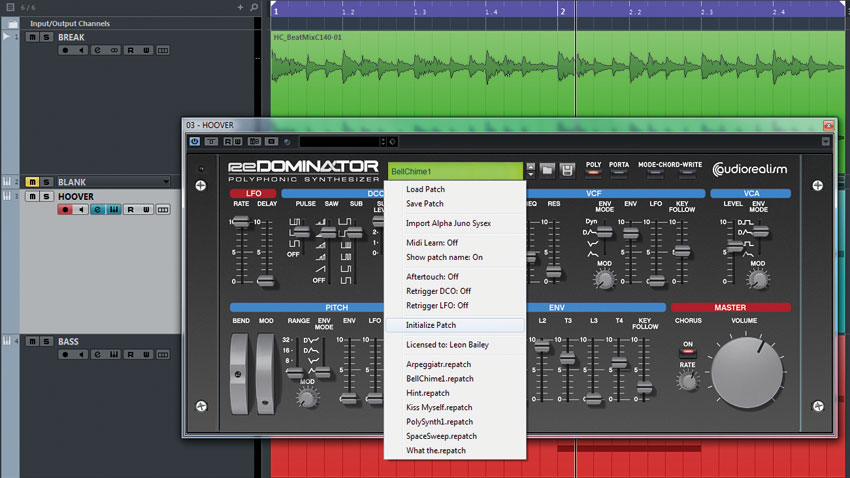Click the reDominator save patch disk icon
Image resolution: width=850 pixels, height=478 pixels.
pos(567,171)
